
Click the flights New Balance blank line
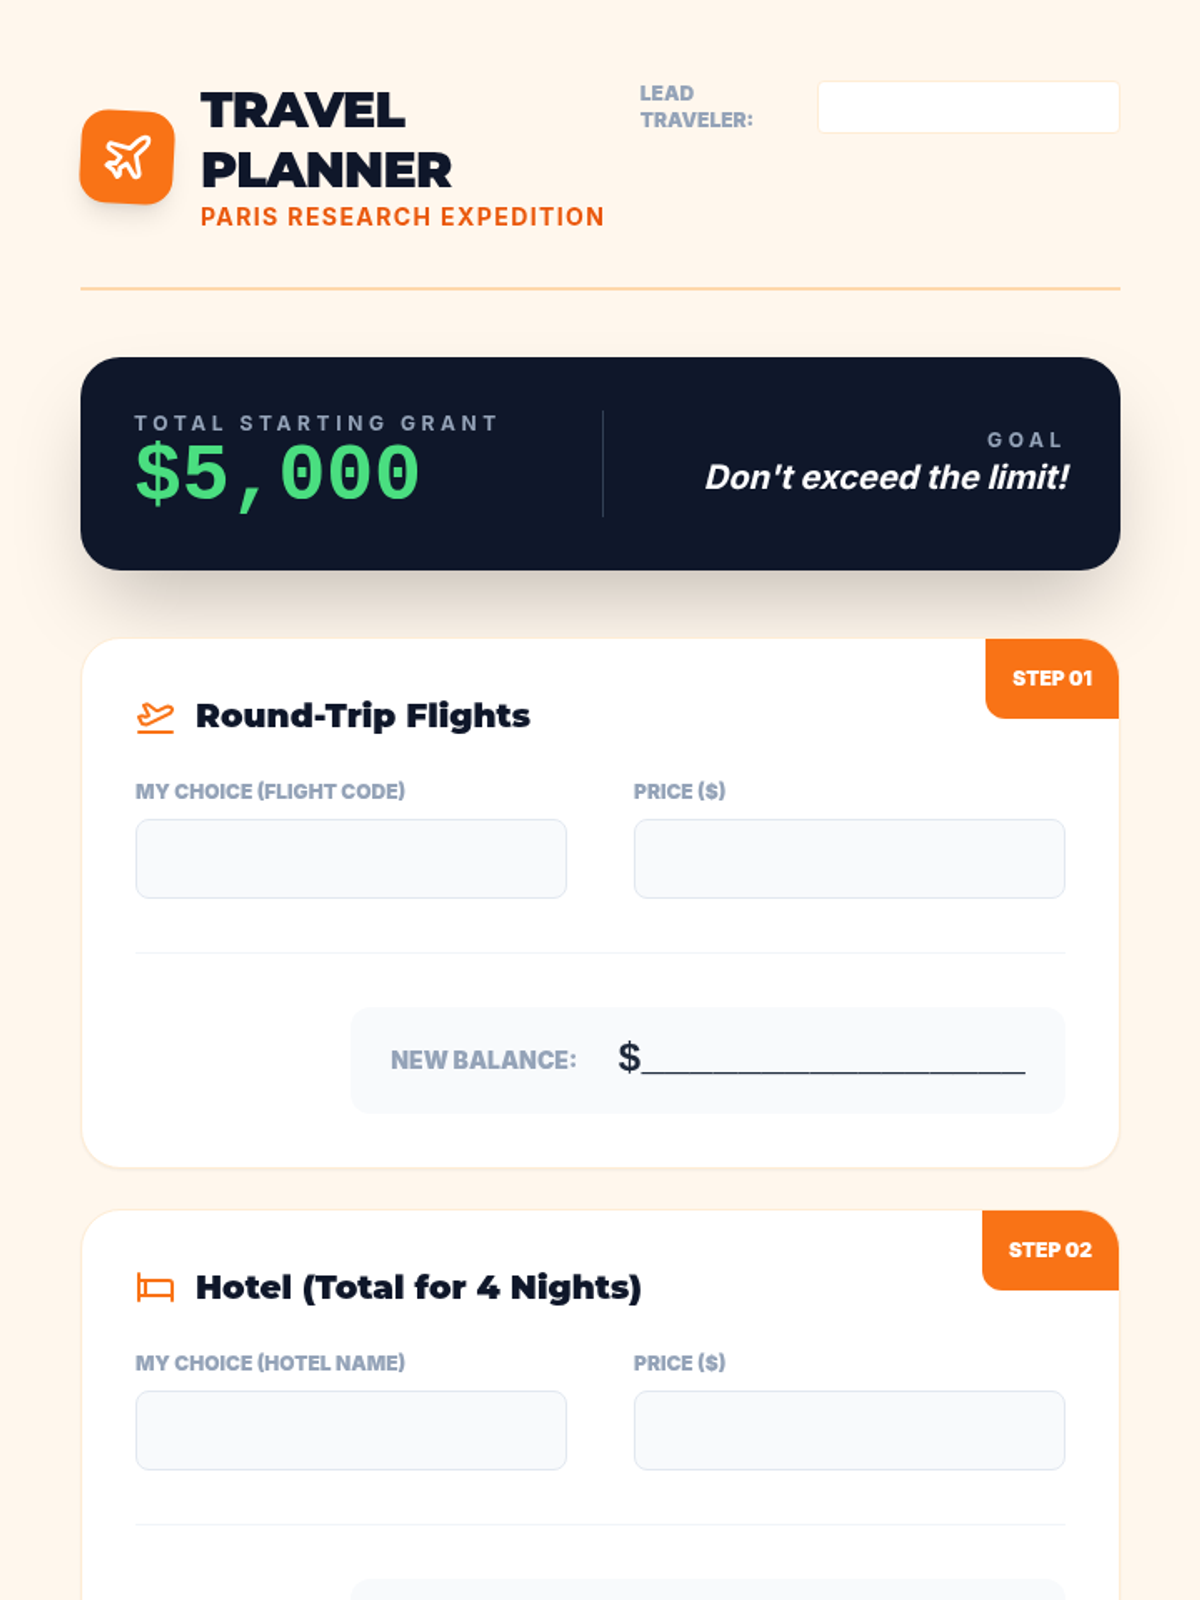pos(833,1059)
